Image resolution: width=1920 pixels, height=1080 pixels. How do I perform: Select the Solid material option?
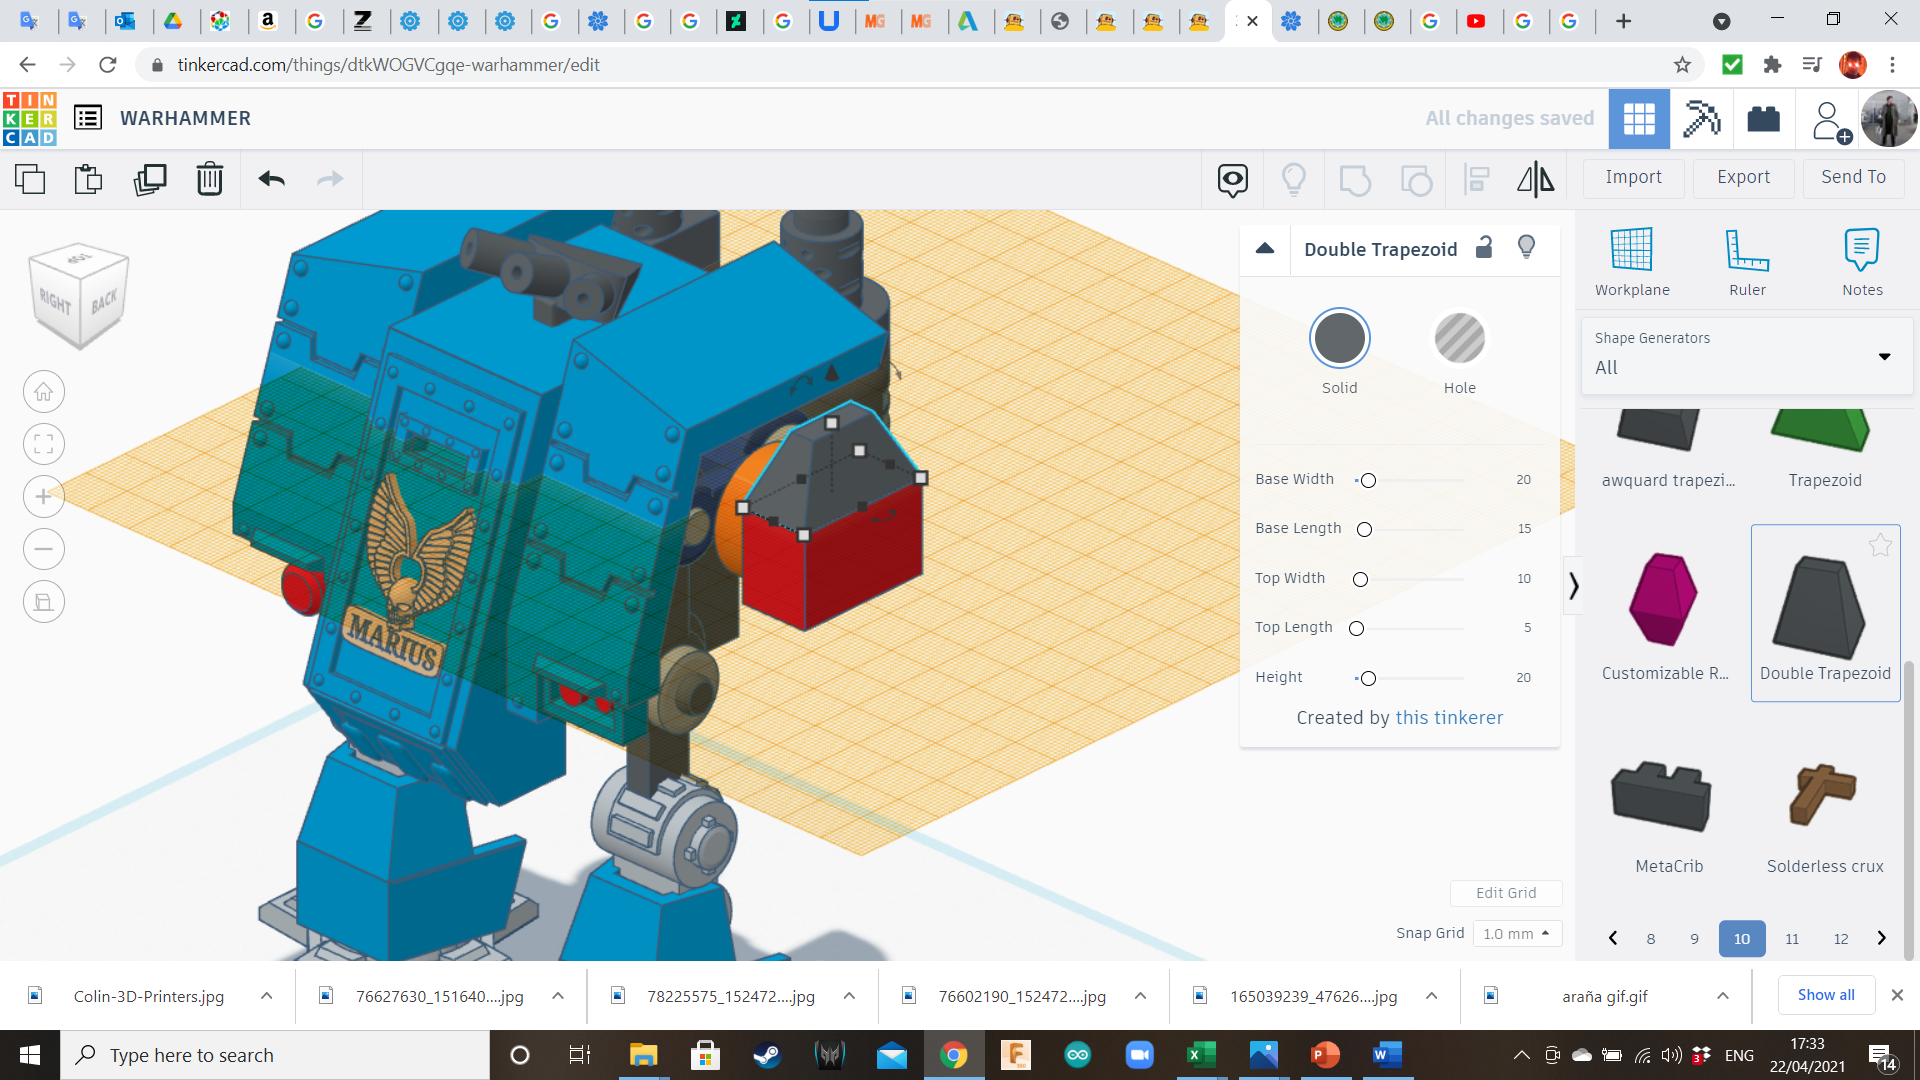[x=1339, y=339]
